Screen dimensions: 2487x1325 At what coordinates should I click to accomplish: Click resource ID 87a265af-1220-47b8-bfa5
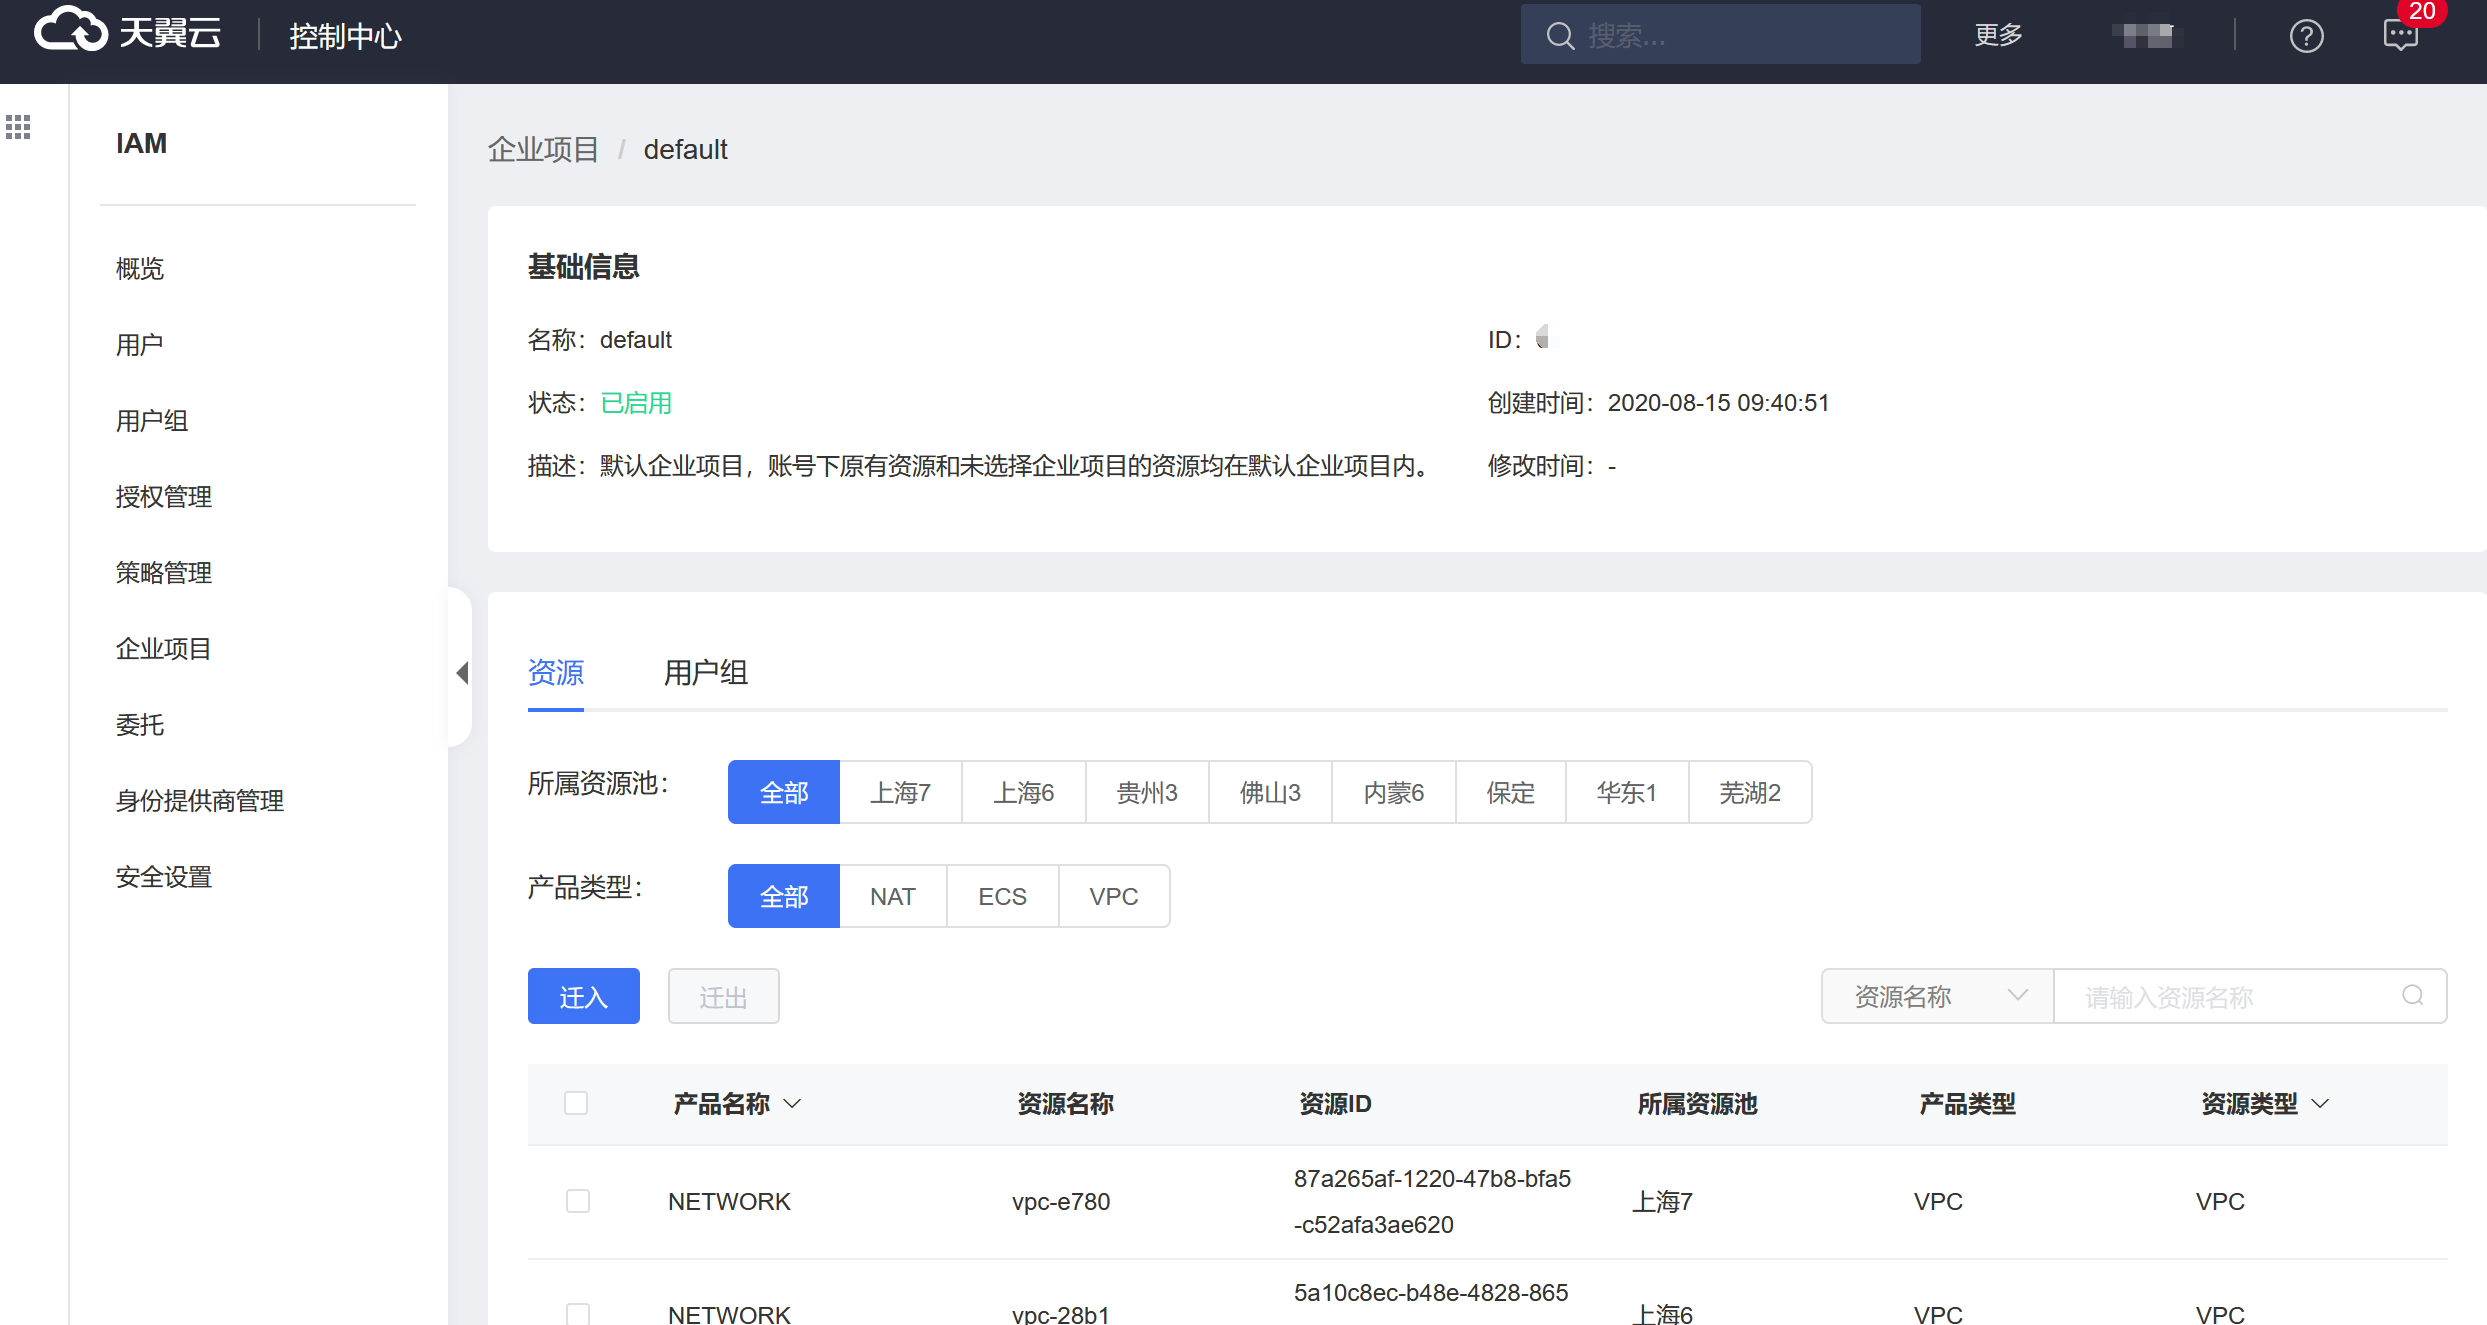click(x=1432, y=1178)
